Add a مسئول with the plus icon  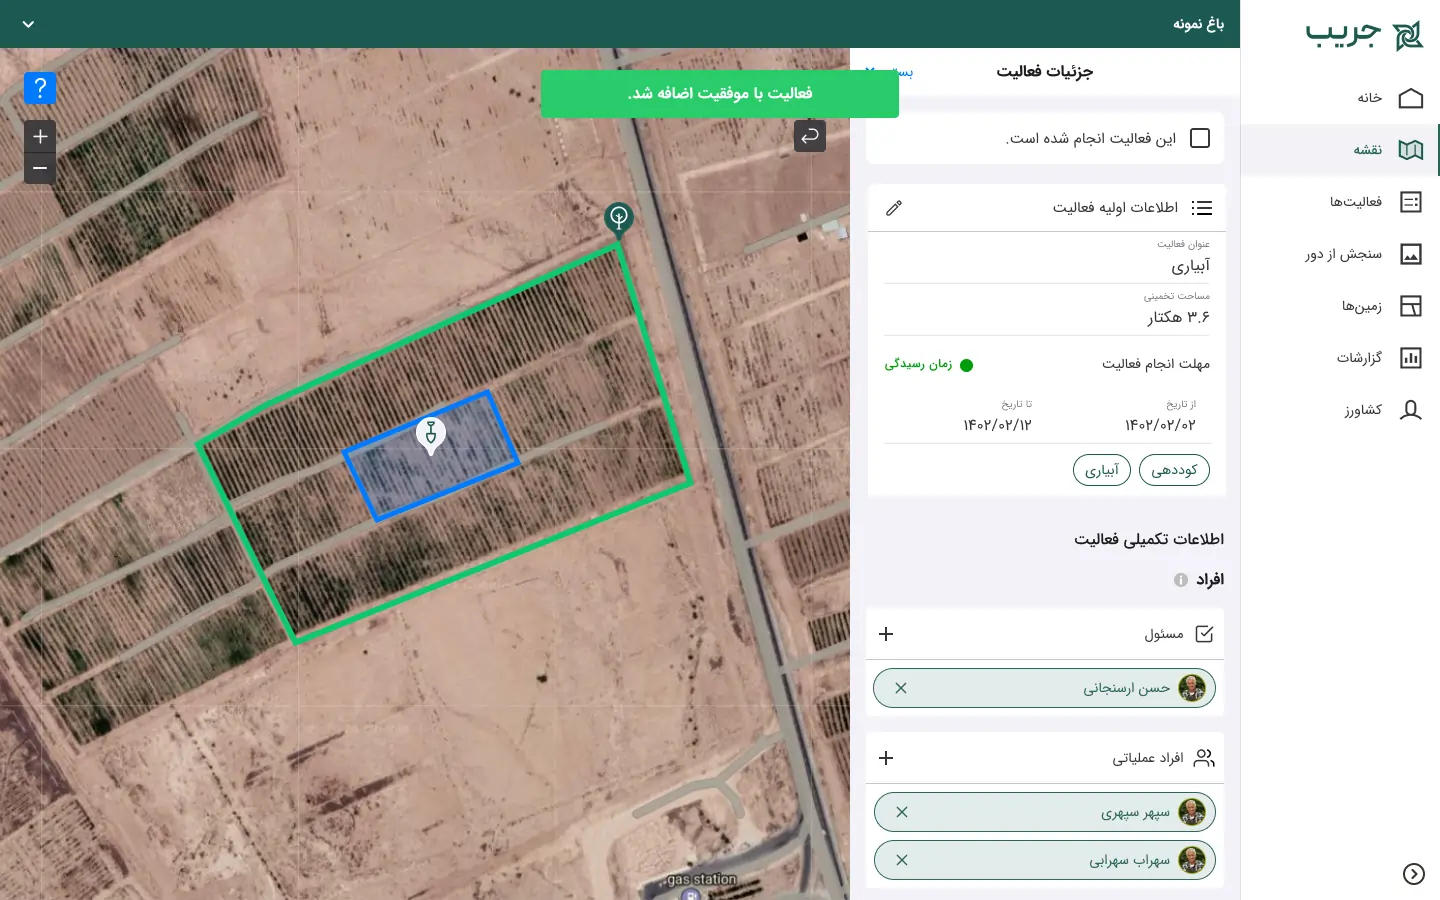(886, 634)
